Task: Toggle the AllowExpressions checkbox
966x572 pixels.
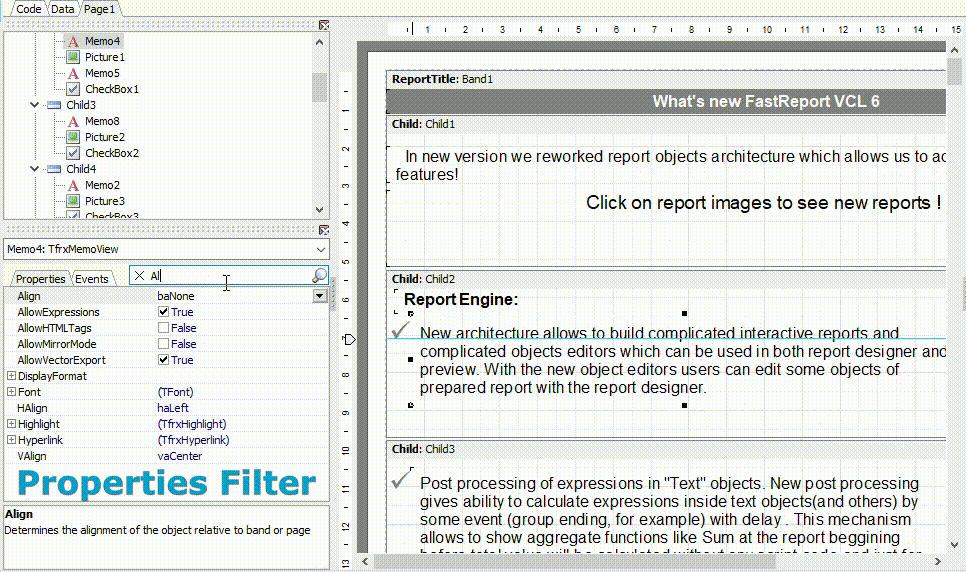Action: coord(164,312)
